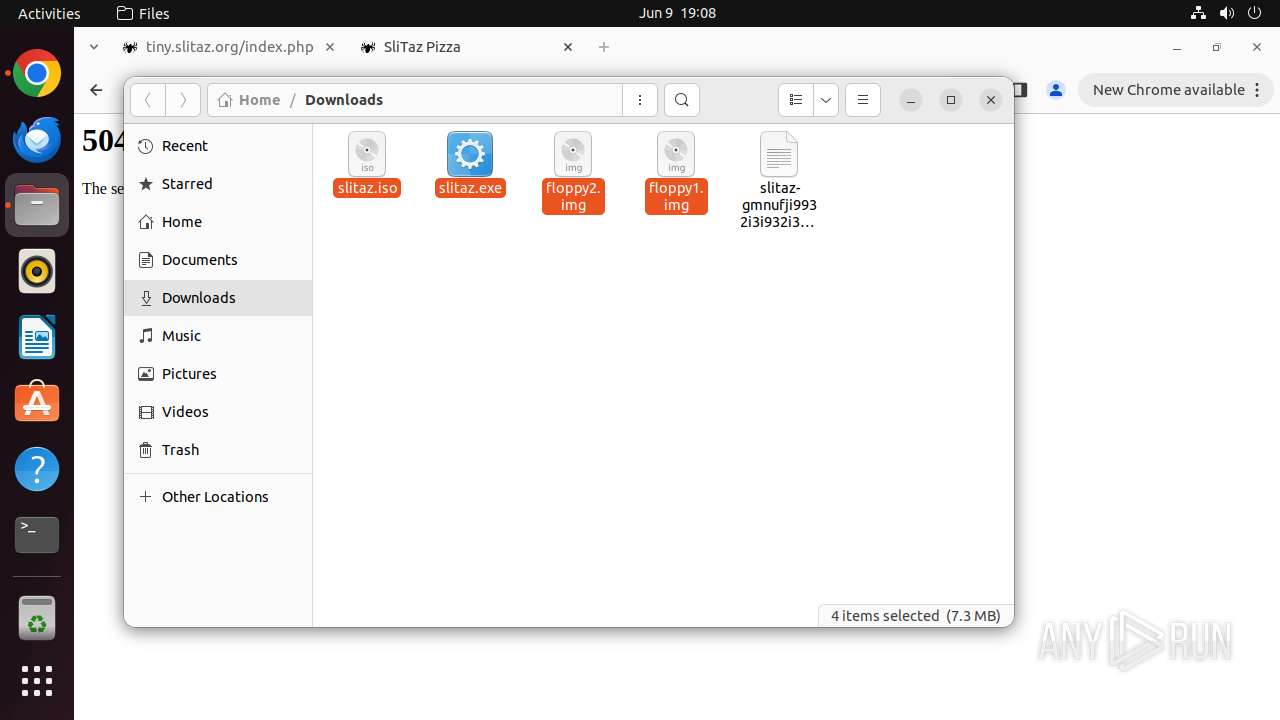The height and width of the screenshot is (720, 1280).
Task: Open the Trash icon in the dock
Action: (x=37, y=618)
